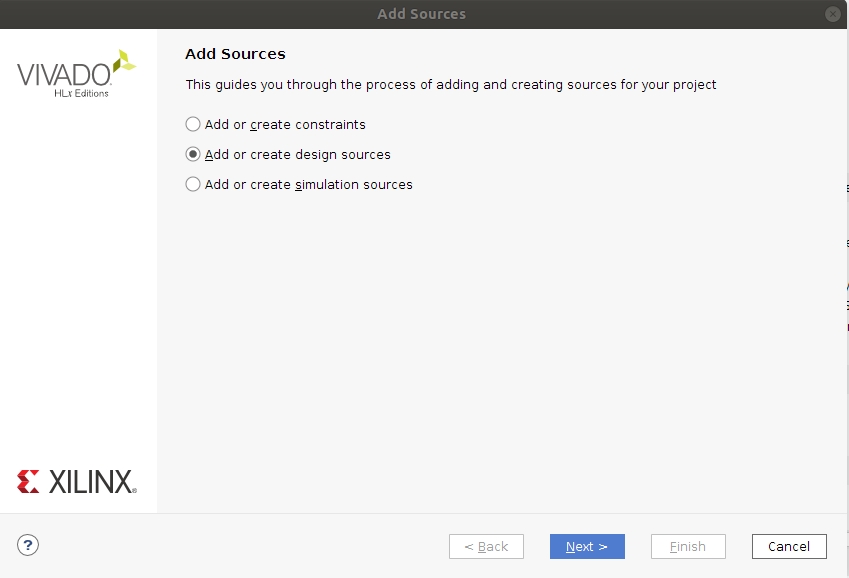Click the 'Add or create simulation sources' label
The height and width of the screenshot is (578, 849).
[x=308, y=185]
